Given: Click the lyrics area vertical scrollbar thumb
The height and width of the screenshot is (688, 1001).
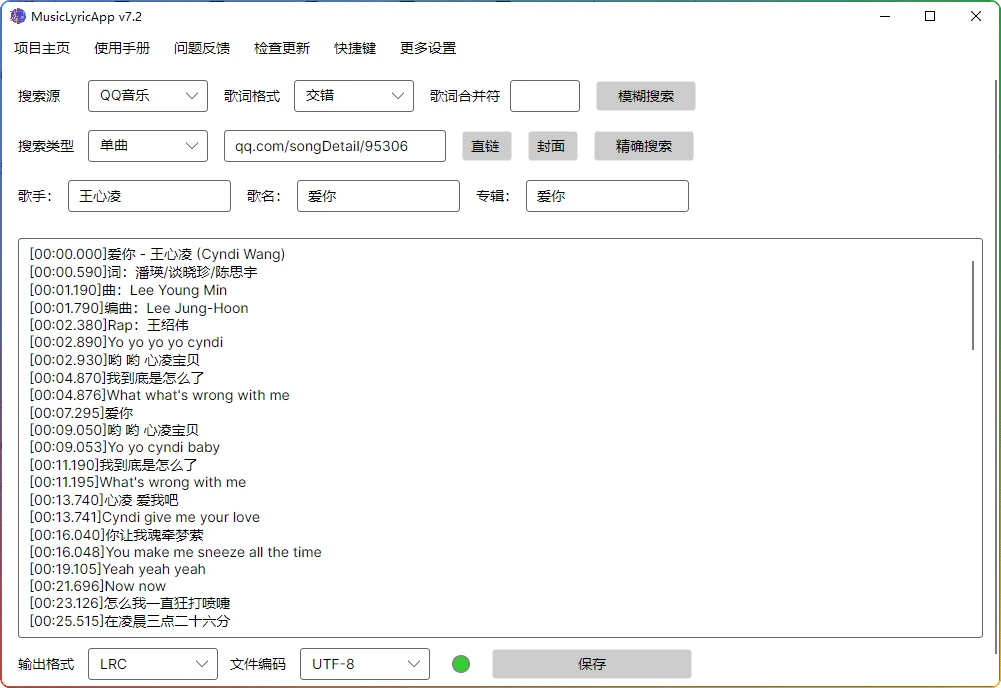Looking at the screenshot, I should pos(973,305).
